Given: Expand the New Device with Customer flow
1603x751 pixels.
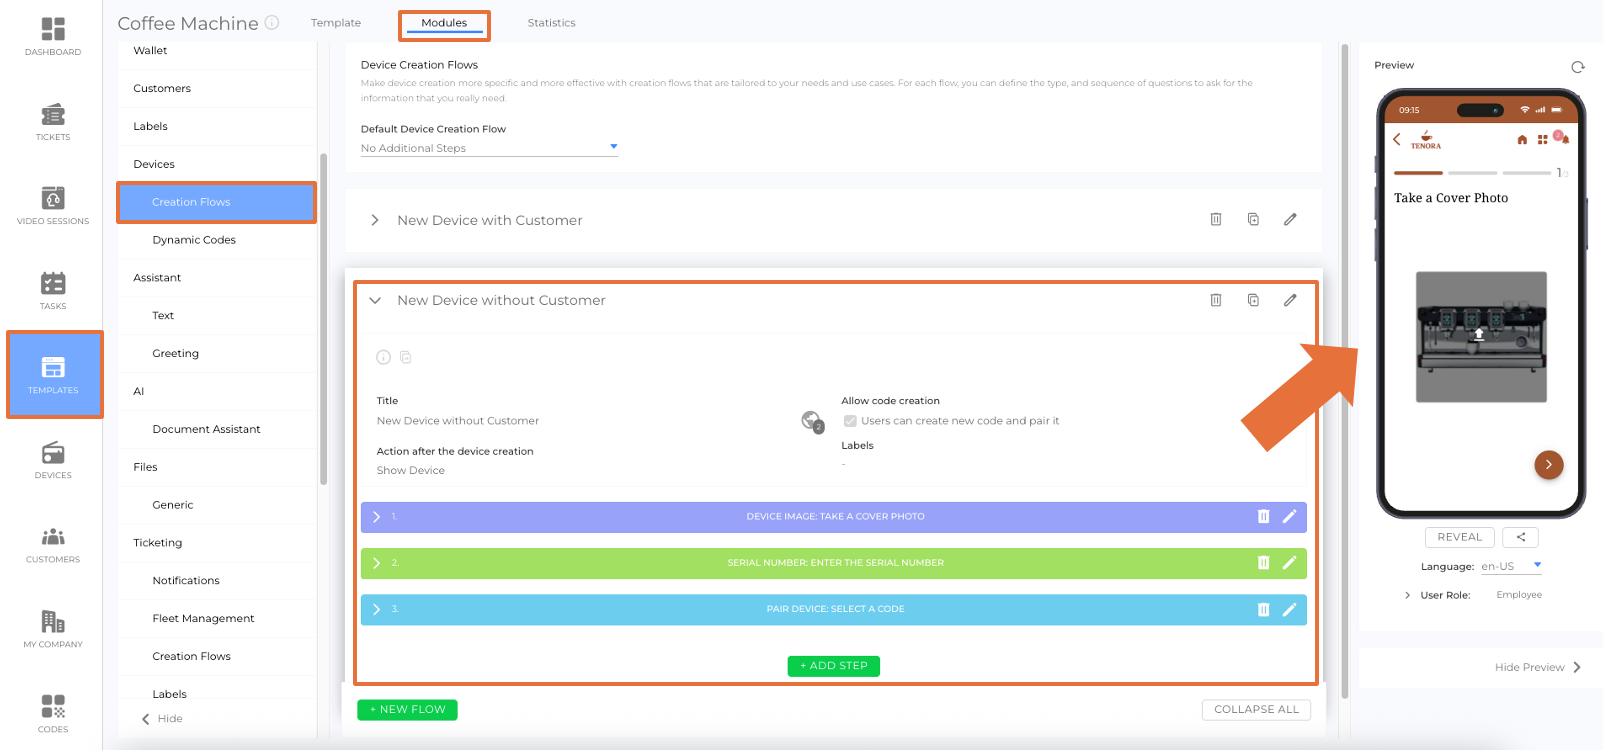Looking at the screenshot, I should pos(375,220).
